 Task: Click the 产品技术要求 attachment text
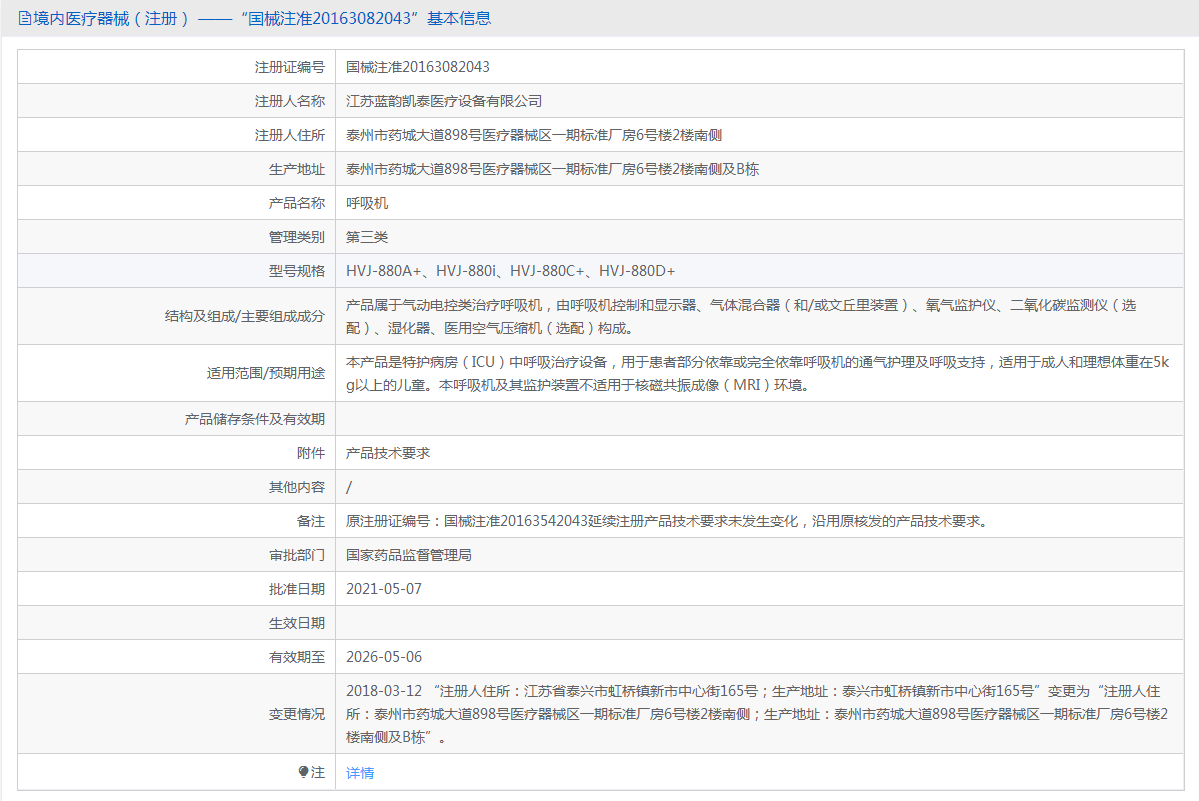point(388,453)
